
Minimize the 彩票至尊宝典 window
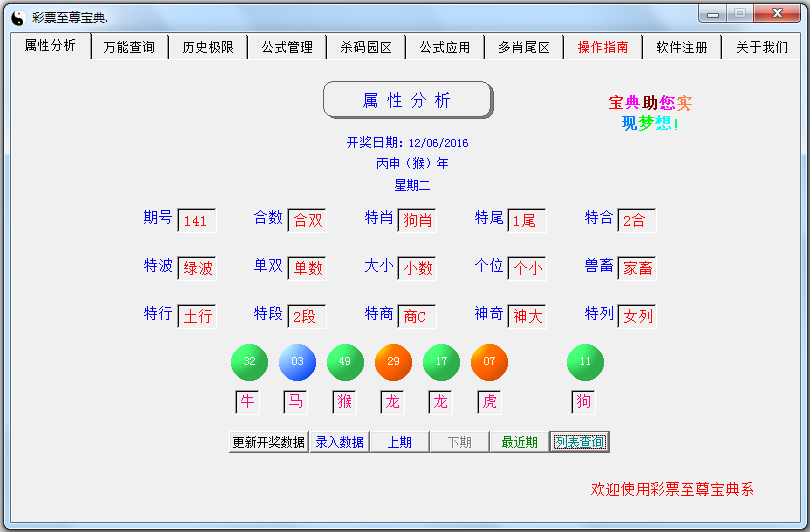(713, 13)
